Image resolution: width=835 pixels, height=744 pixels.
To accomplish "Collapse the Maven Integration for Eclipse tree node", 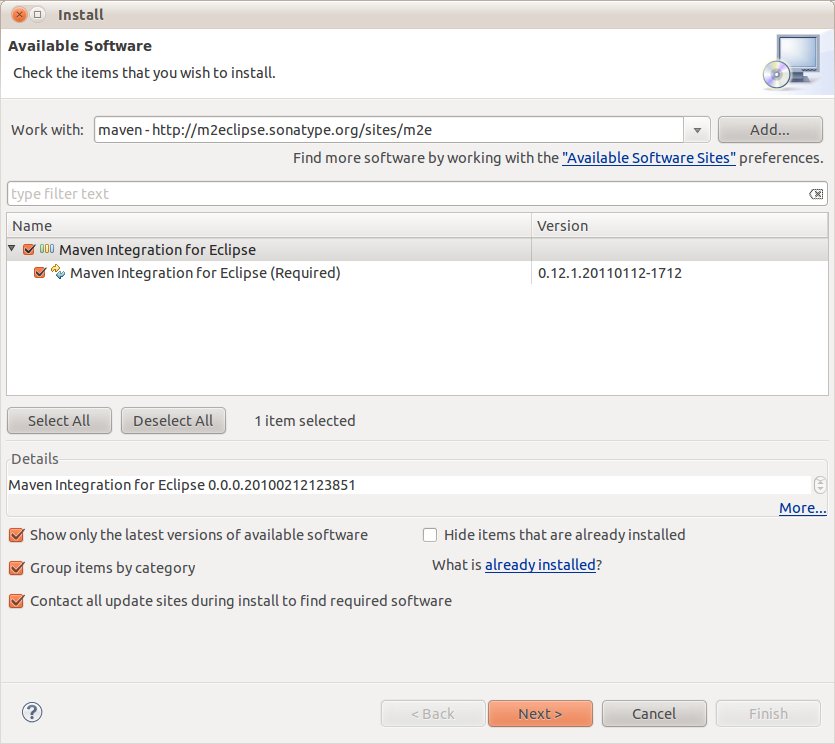I will pos(12,248).
